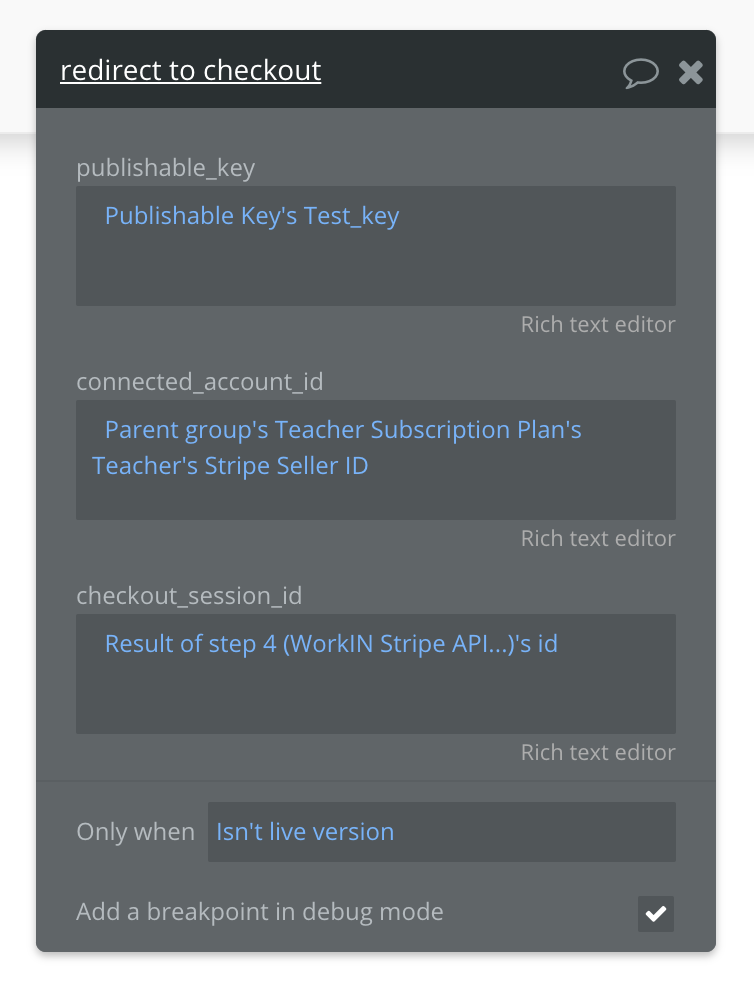
Task: Edit the Teacher's Stripe Seller ID expression
Action: click(x=230, y=466)
